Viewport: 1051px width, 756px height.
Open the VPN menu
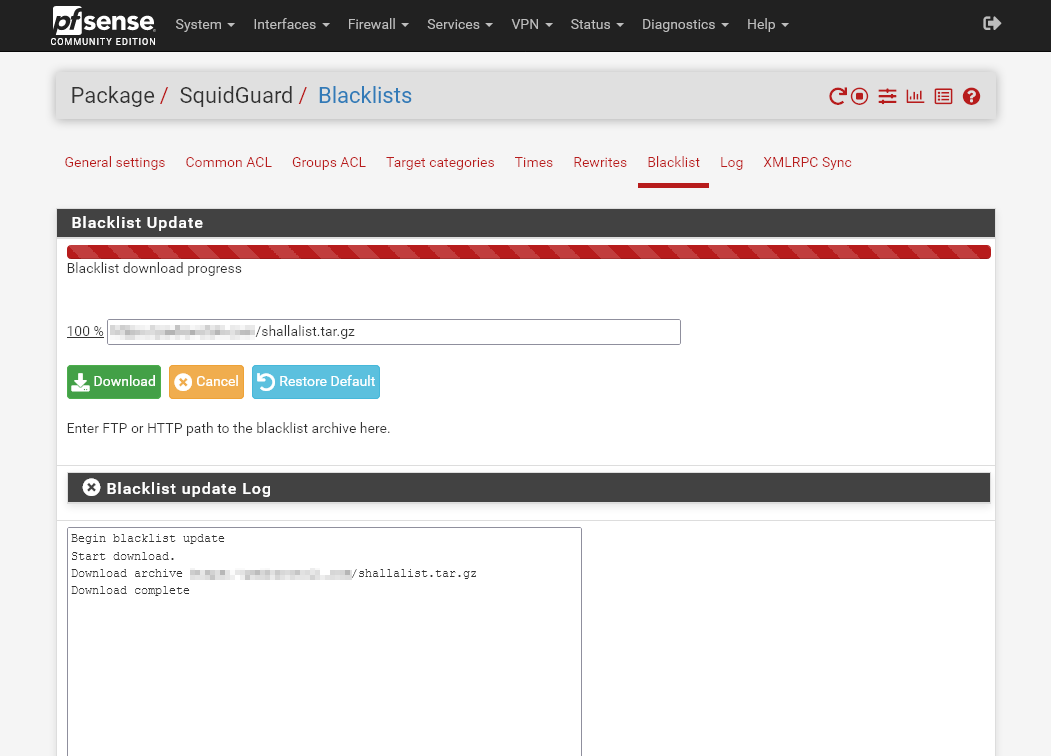coord(531,24)
